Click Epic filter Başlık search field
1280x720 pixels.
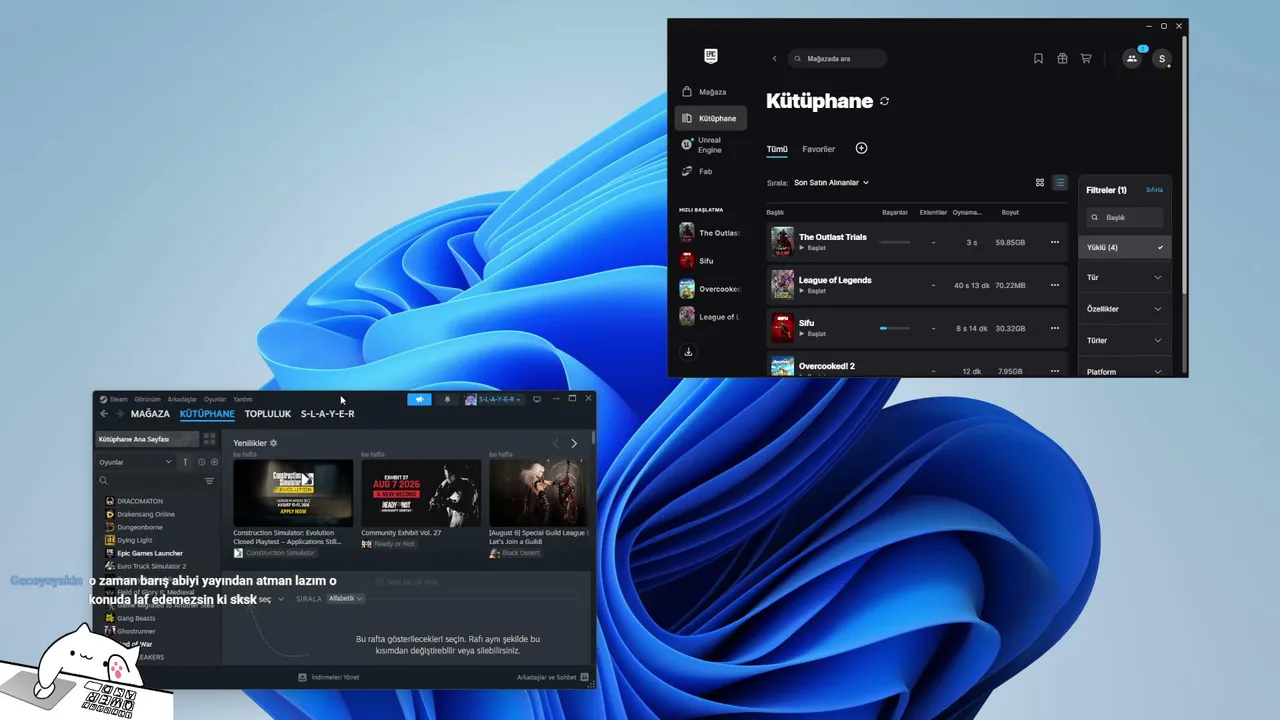point(1125,217)
